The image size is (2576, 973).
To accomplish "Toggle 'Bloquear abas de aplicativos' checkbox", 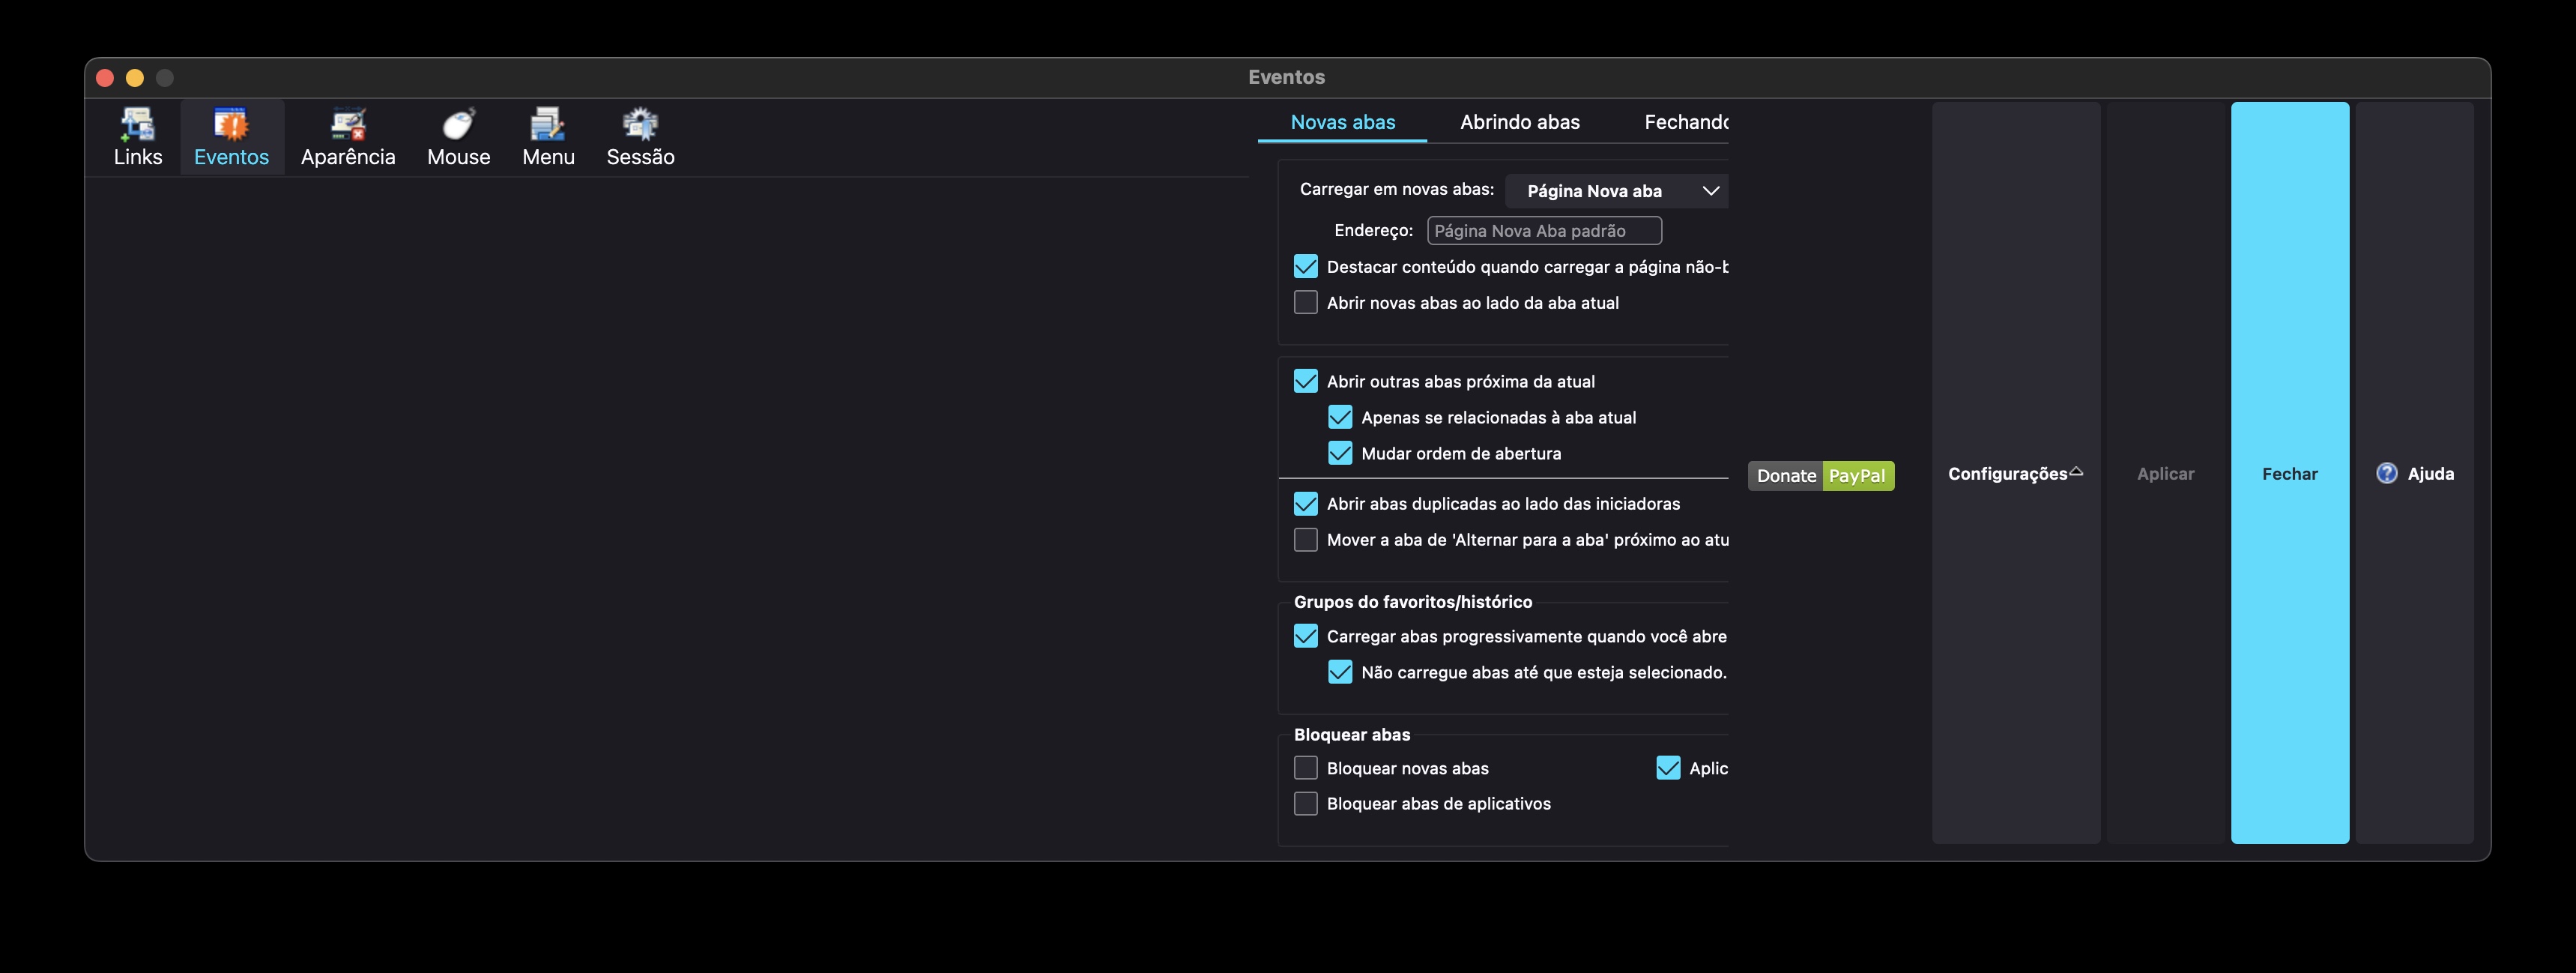I will 1305,803.
